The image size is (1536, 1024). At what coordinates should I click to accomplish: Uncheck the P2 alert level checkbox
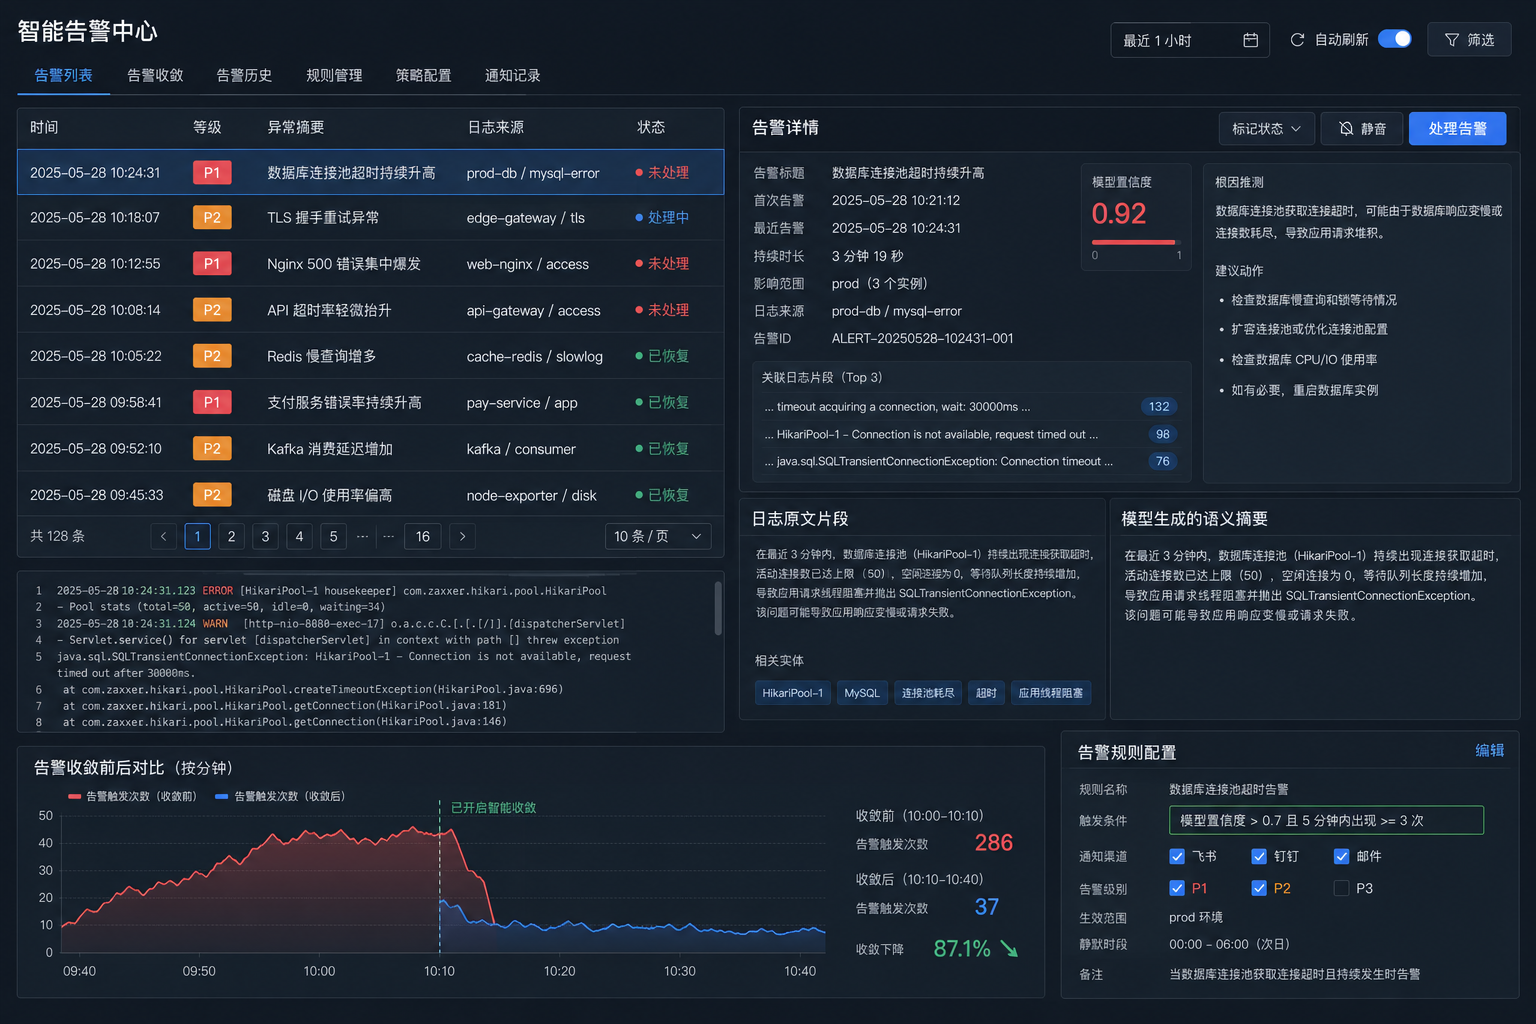[1259, 889]
